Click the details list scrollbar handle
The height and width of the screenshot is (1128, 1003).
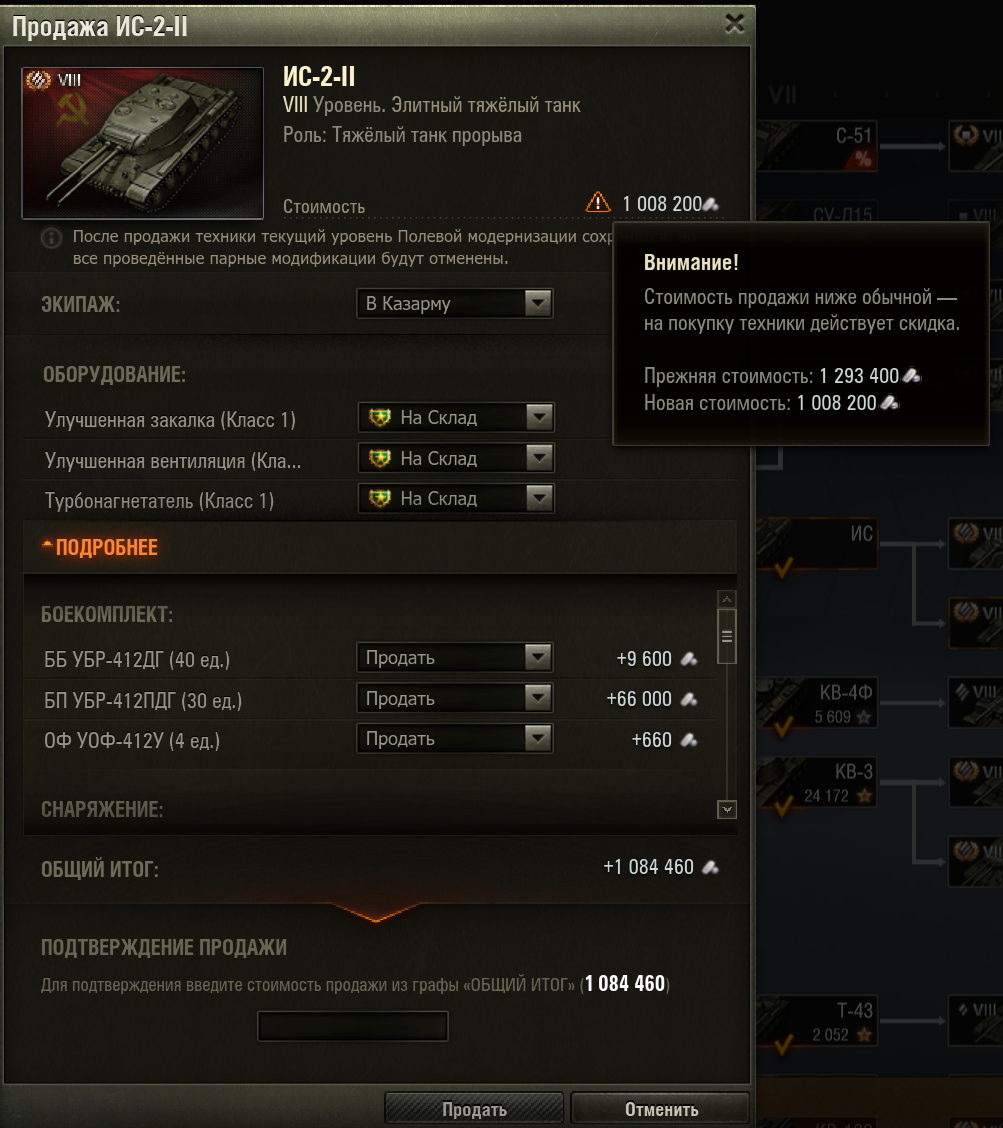(x=727, y=637)
